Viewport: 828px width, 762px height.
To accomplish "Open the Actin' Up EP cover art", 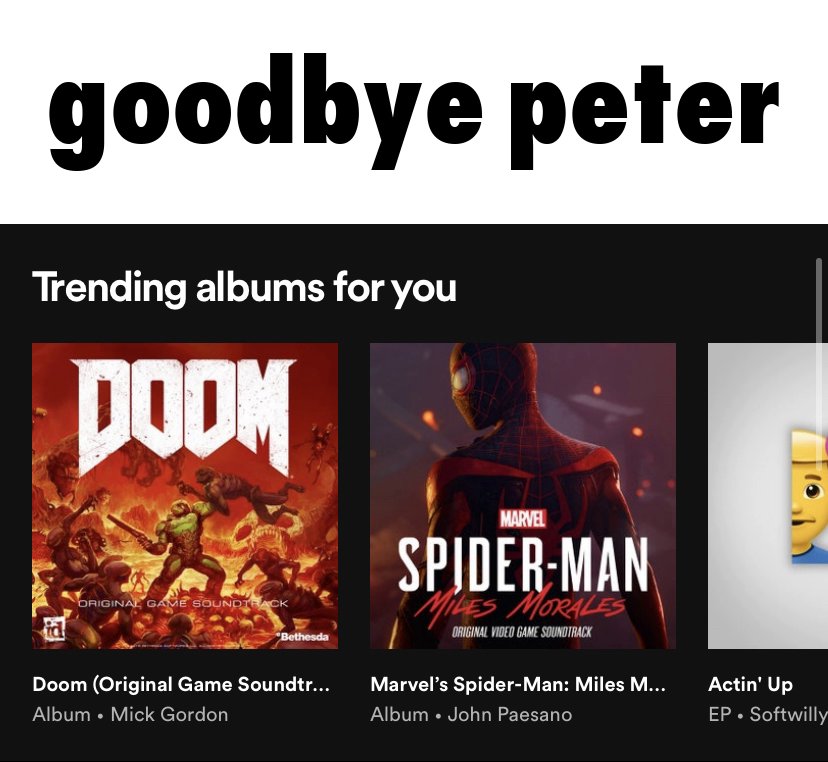I will pos(768,496).
